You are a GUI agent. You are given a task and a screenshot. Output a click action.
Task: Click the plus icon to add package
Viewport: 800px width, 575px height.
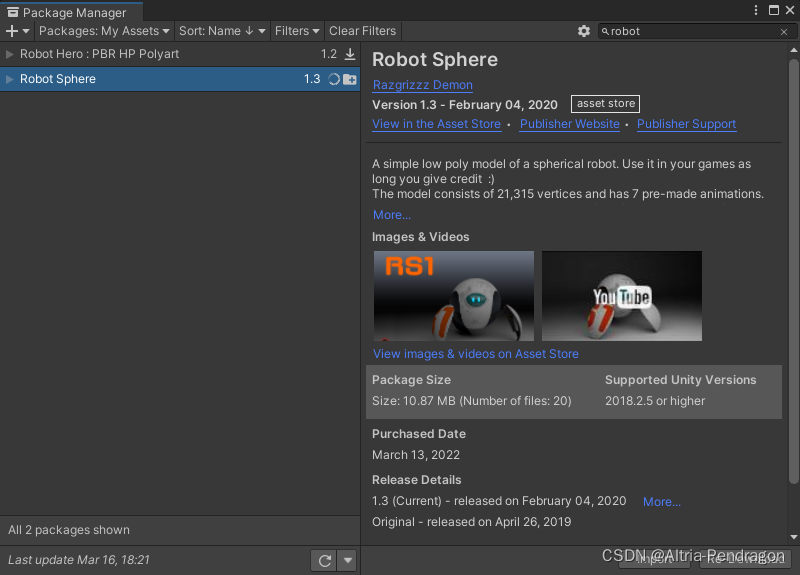coord(11,31)
